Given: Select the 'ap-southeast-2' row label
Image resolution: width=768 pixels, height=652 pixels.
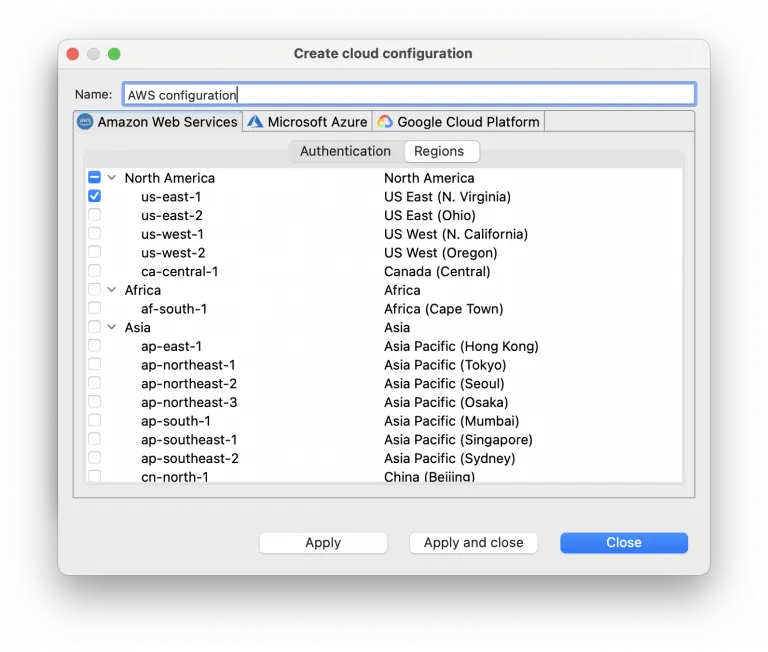Looking at the screenshot, I should click(190, 458).
